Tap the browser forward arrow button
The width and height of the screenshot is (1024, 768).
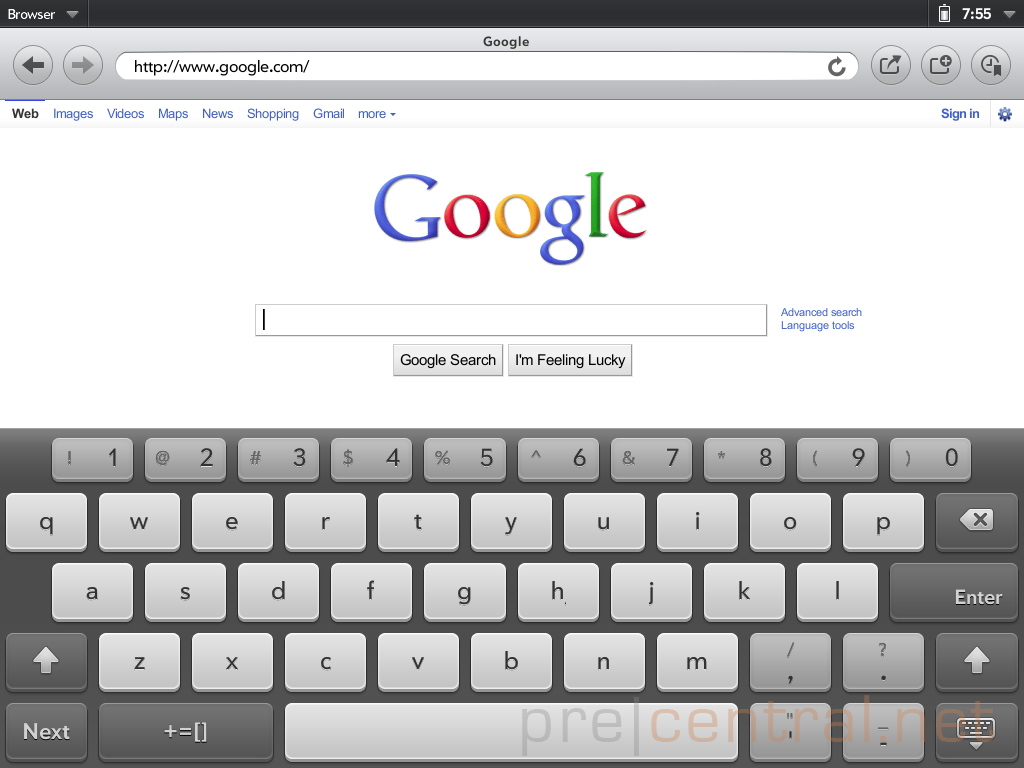click(83, 66)
